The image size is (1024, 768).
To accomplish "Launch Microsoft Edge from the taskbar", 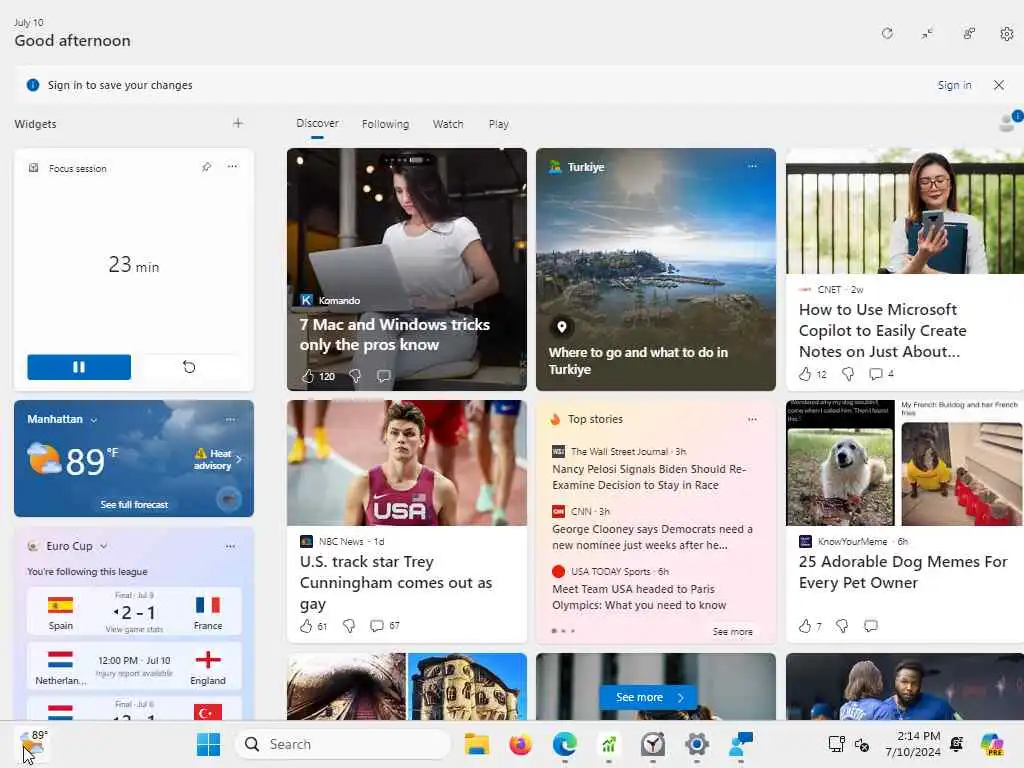I will [564, 744].
